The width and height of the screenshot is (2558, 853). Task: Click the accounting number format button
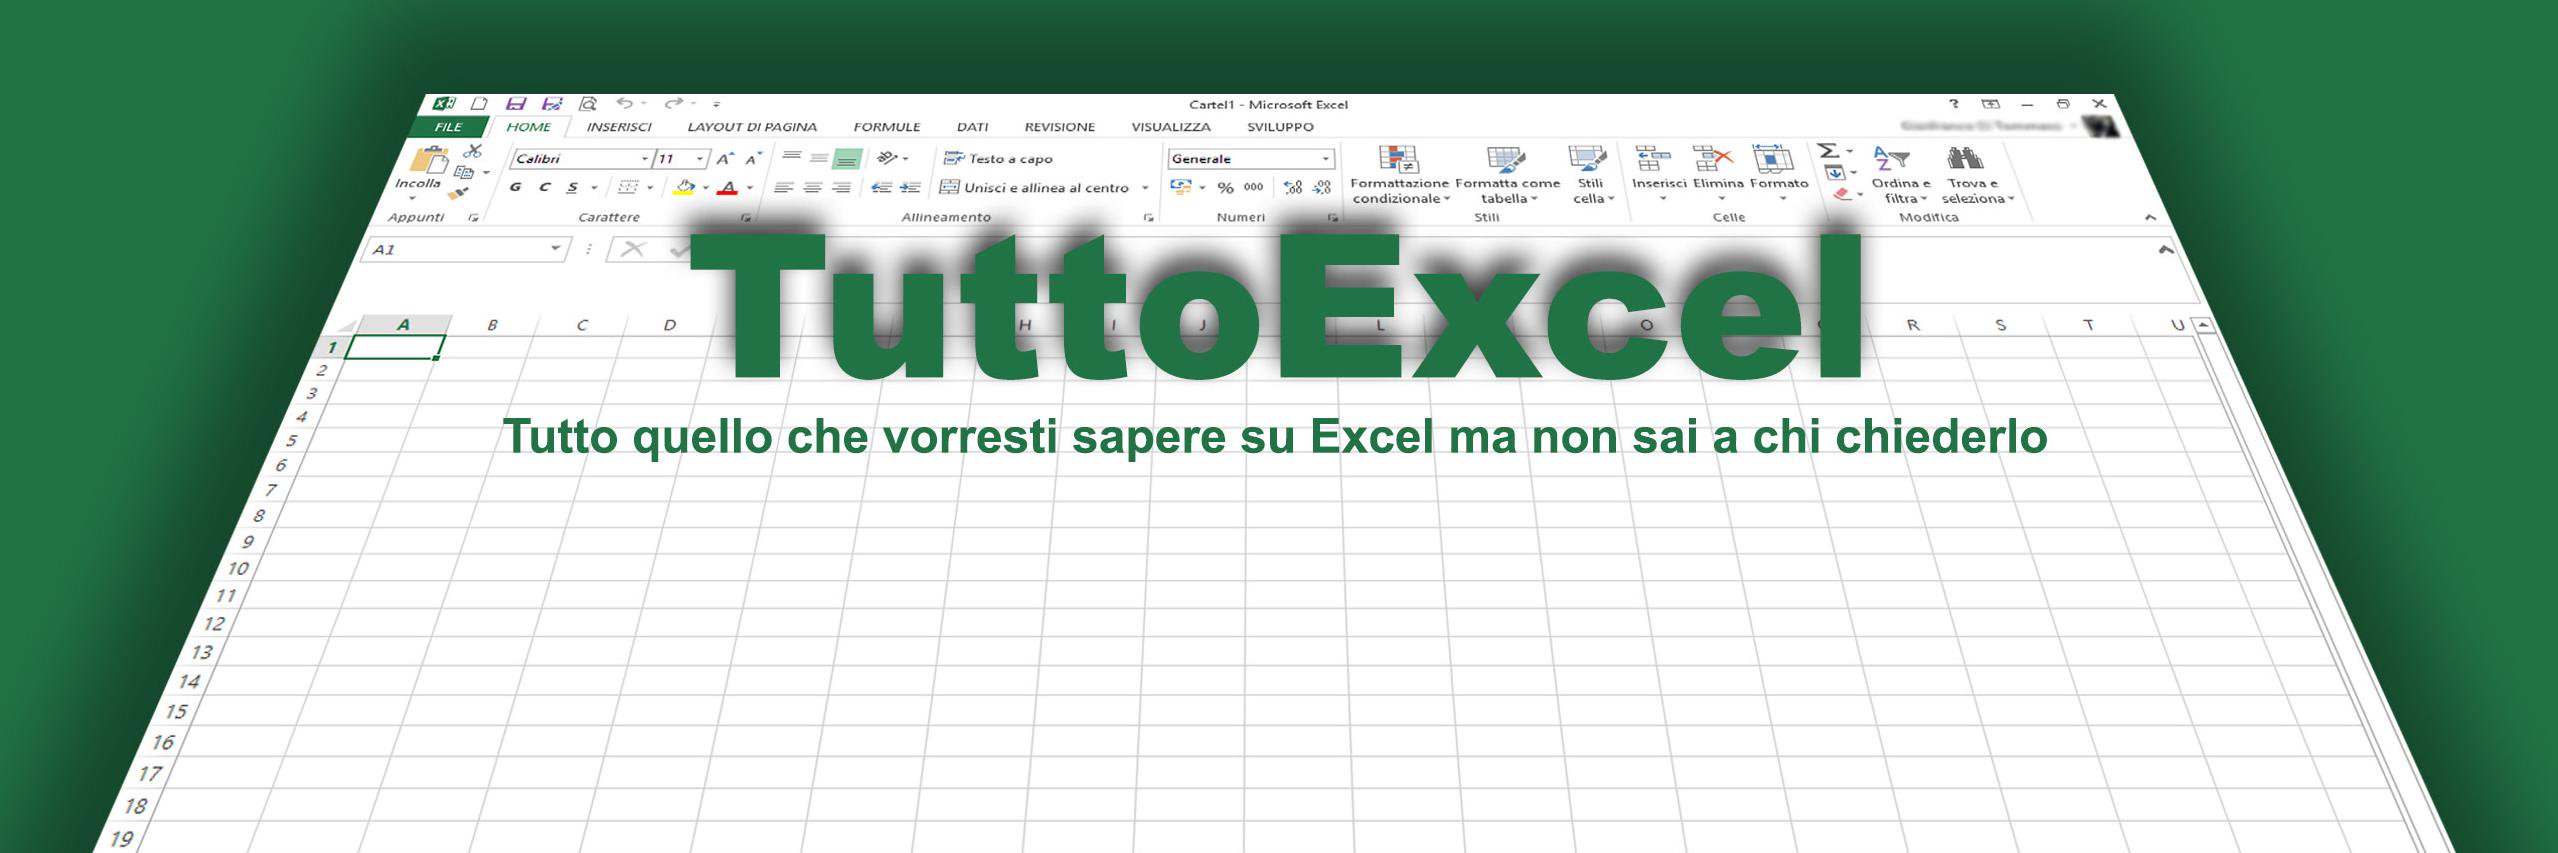coord(1180,187)
